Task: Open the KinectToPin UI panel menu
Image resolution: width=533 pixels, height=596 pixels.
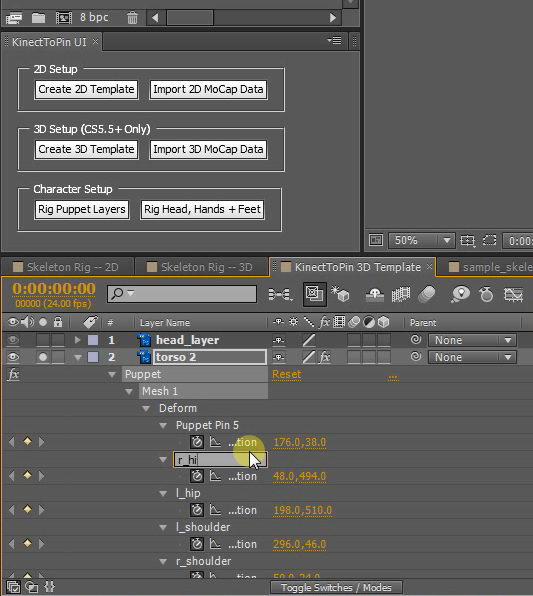Action: click(335, 40)
